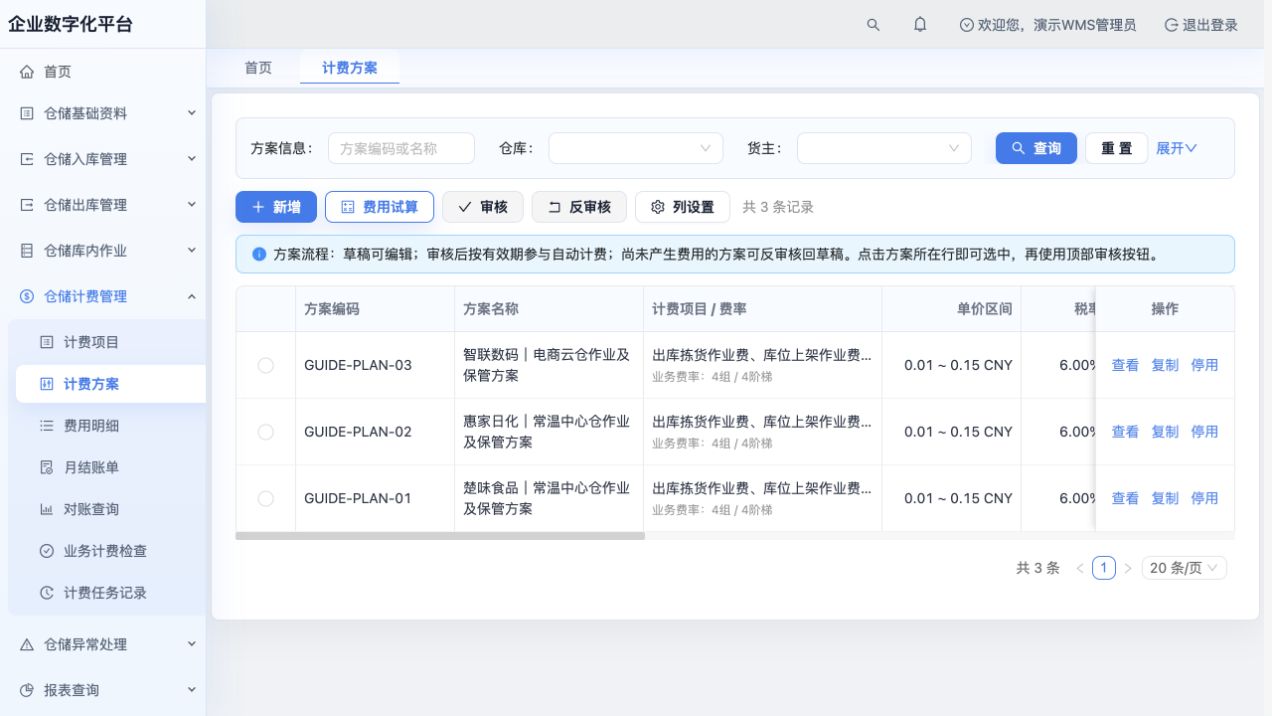Click 查看 for GUIDE-PLAN-03
Image resolution: width=1272 pixels, height=716 pixels.
coord(1125,365)
